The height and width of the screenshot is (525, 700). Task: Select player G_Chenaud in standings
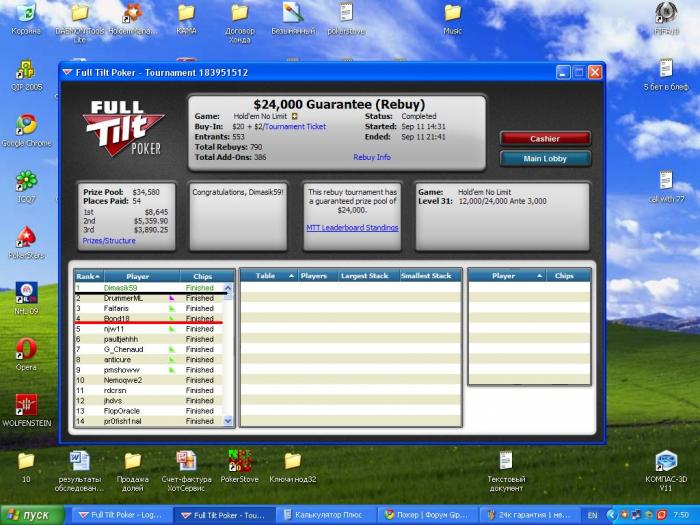click(x=149, y=350)
